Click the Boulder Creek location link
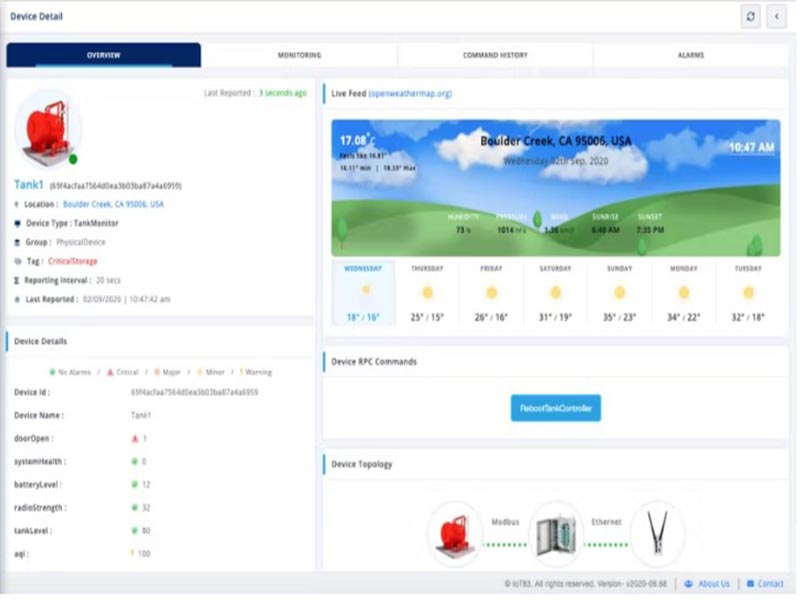This screenshot has height=600, width=800. [113, 204]
